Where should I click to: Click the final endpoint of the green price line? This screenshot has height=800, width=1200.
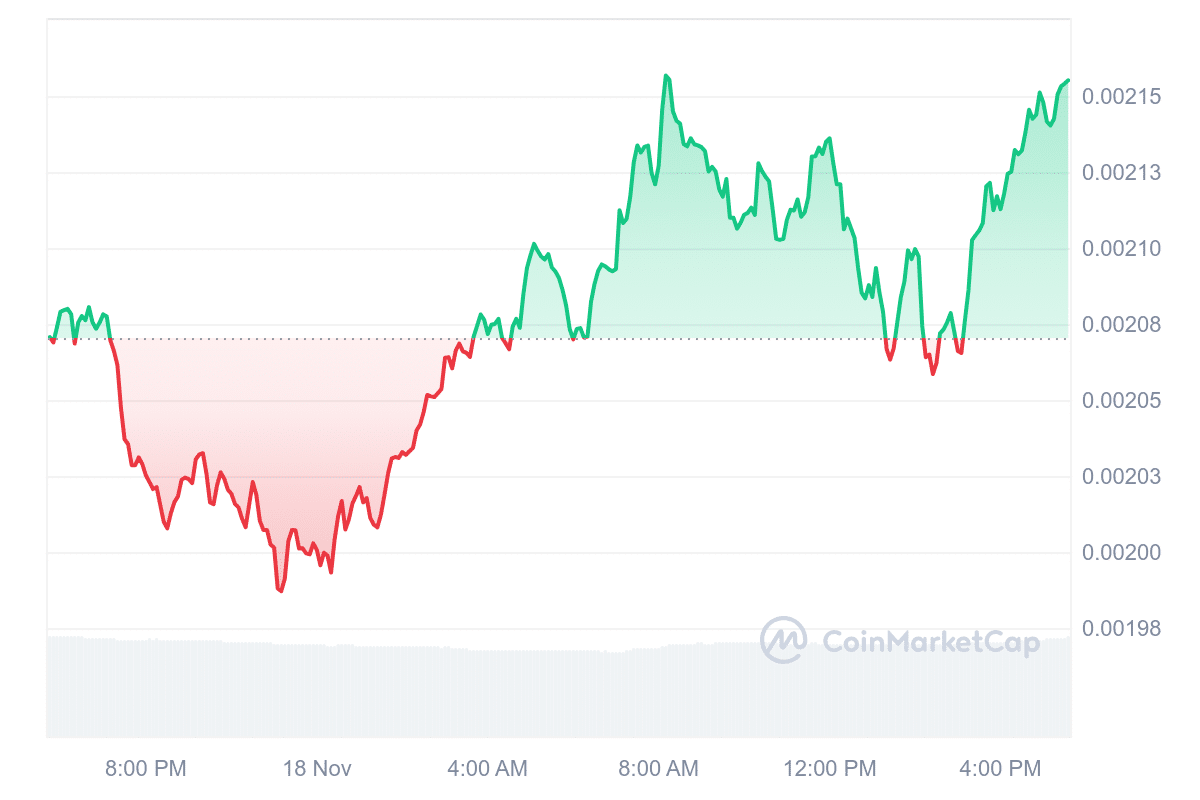1068,80
